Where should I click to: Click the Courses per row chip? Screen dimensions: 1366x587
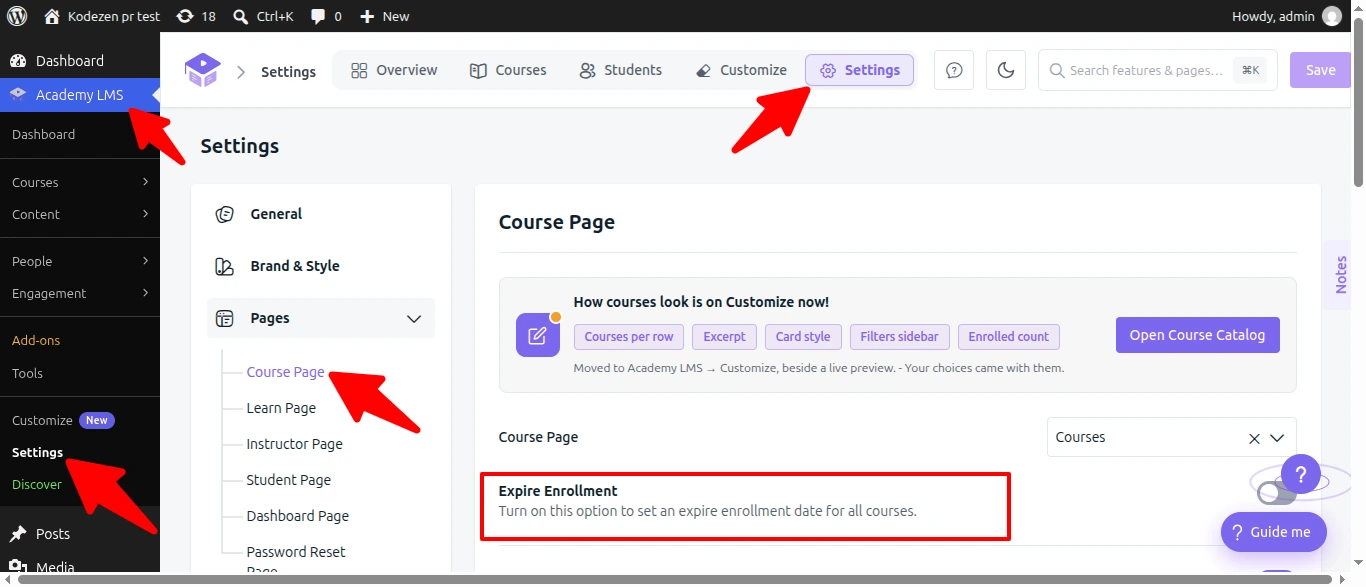coord(629,336)
